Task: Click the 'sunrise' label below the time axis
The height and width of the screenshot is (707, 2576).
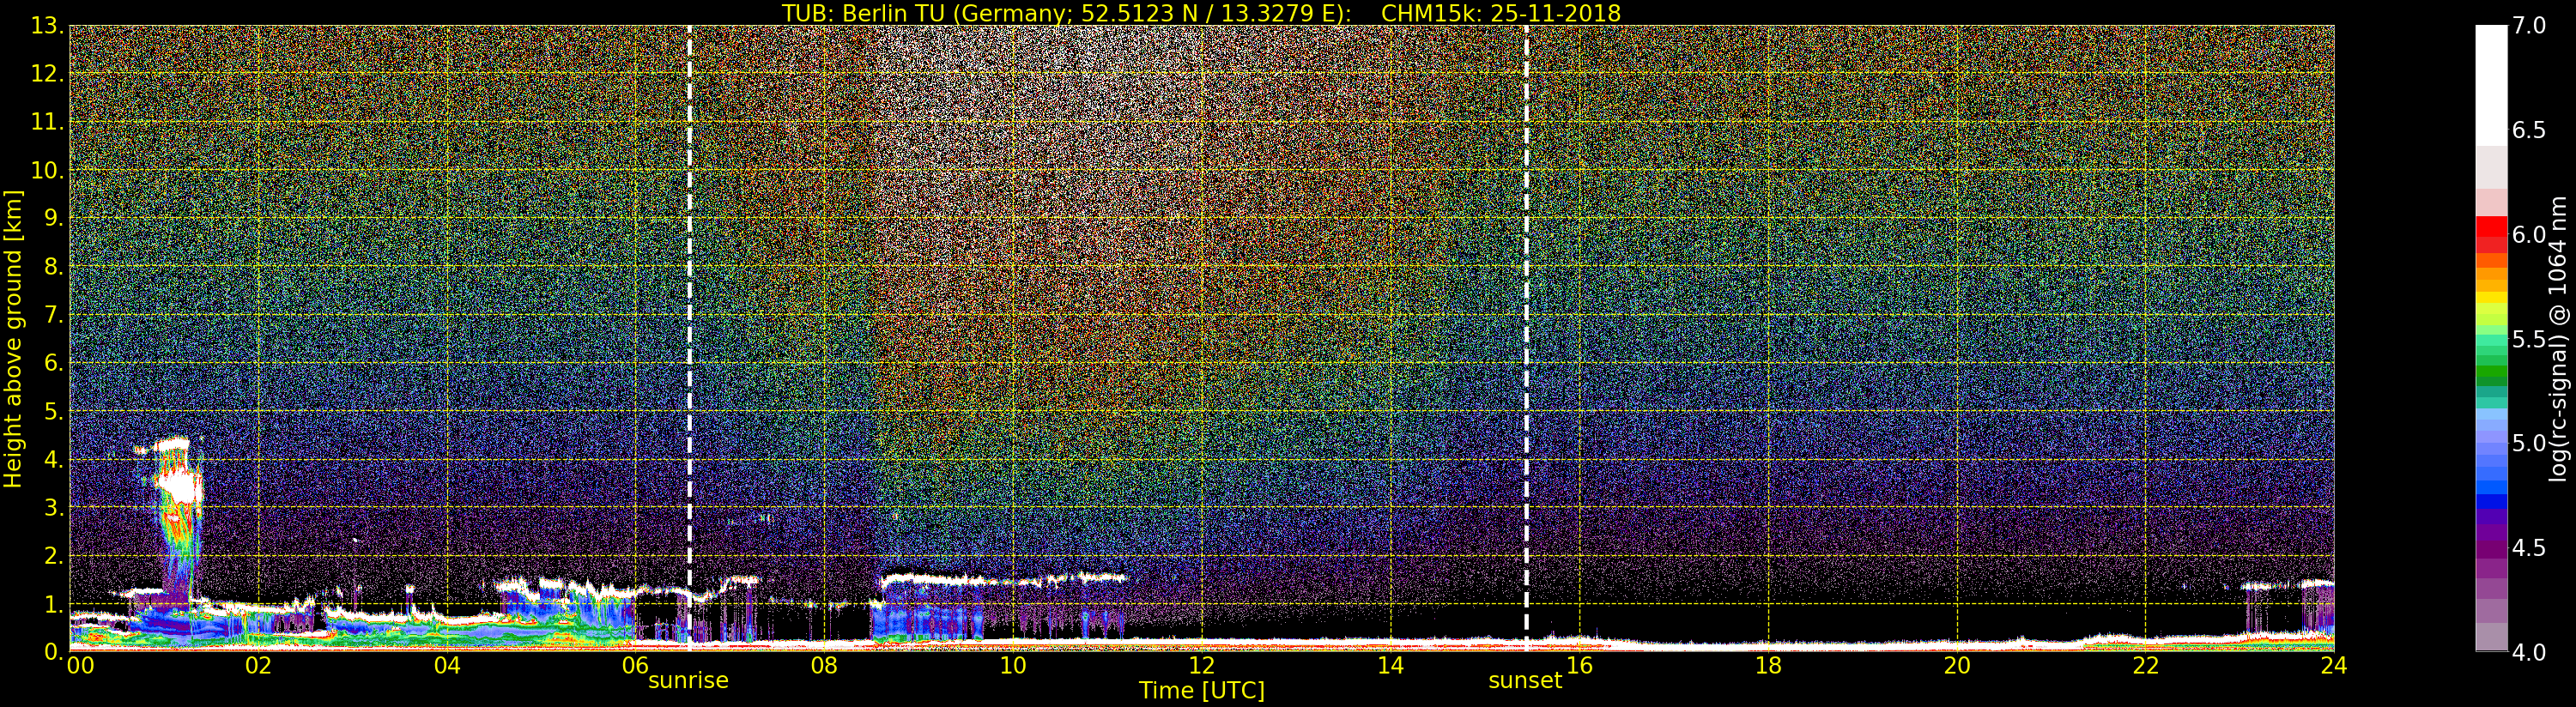Action: coord(688,681)
